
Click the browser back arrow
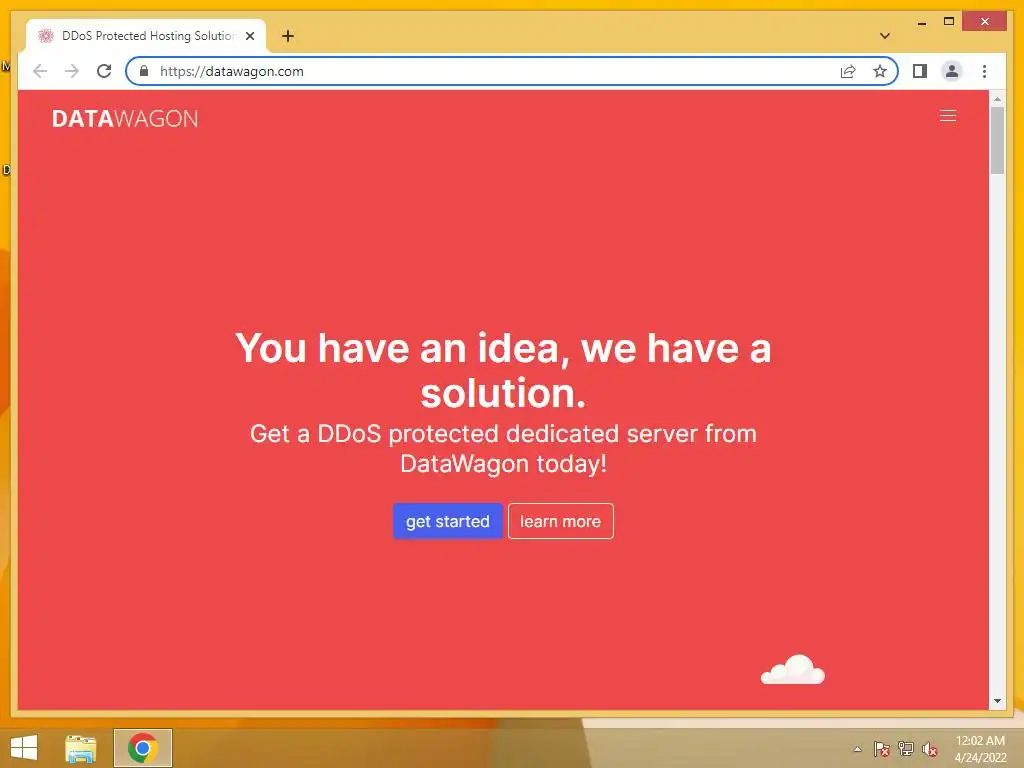pos(40,71)
